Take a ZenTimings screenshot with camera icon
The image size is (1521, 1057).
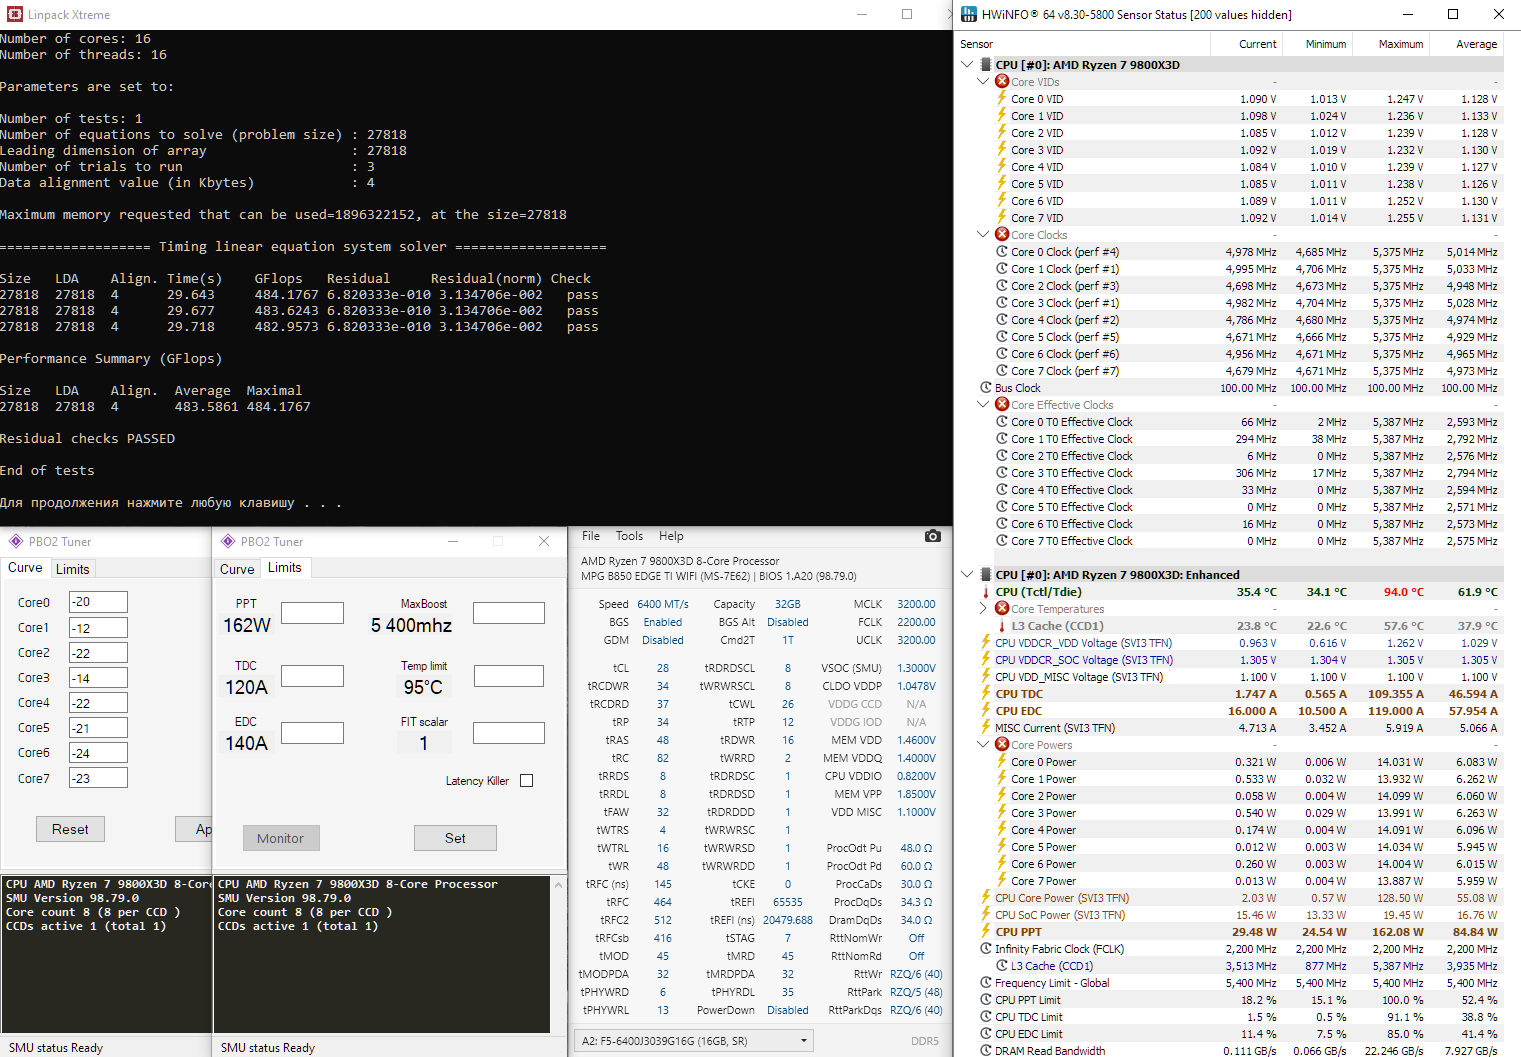click(x=933, y=536)
